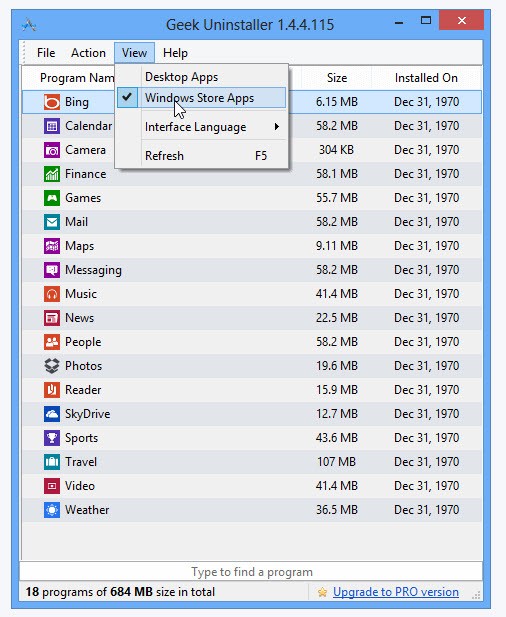The height and width of the screenshot is (617, 506).
Task: Click the Mail envelope icon
Action: click(52, 222)
